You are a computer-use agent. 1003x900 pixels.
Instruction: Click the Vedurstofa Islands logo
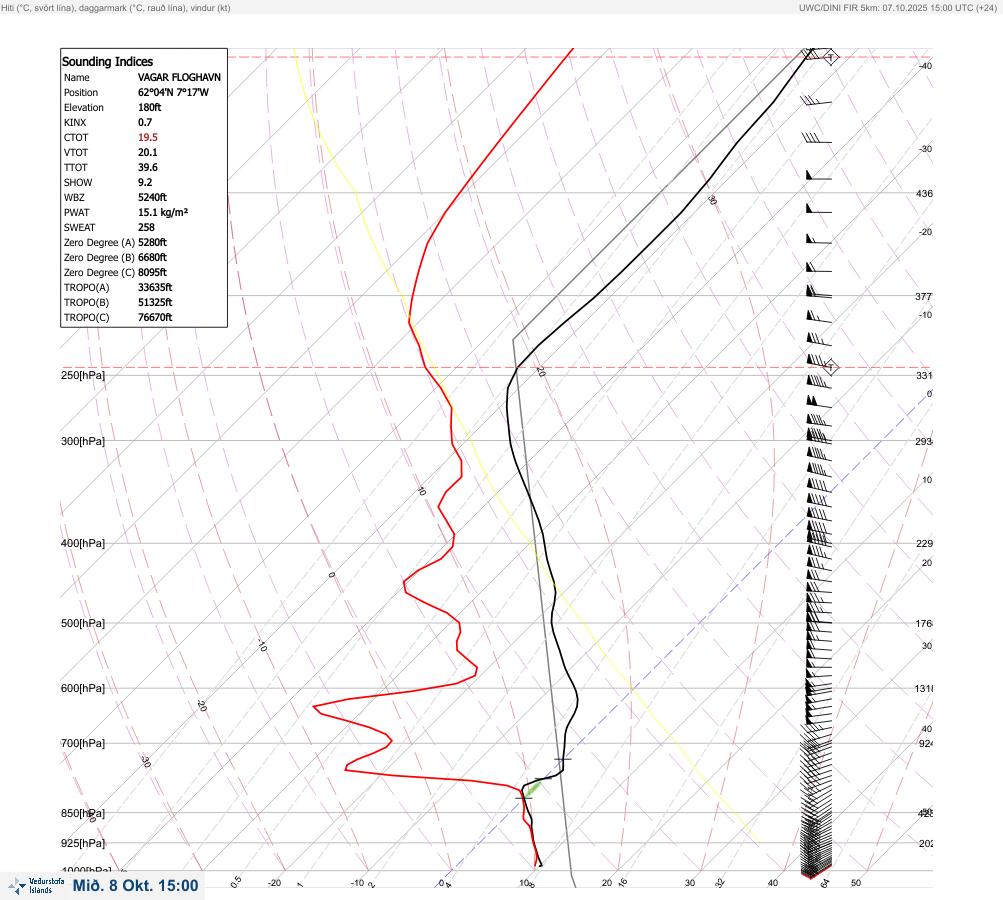coord(36,886)
